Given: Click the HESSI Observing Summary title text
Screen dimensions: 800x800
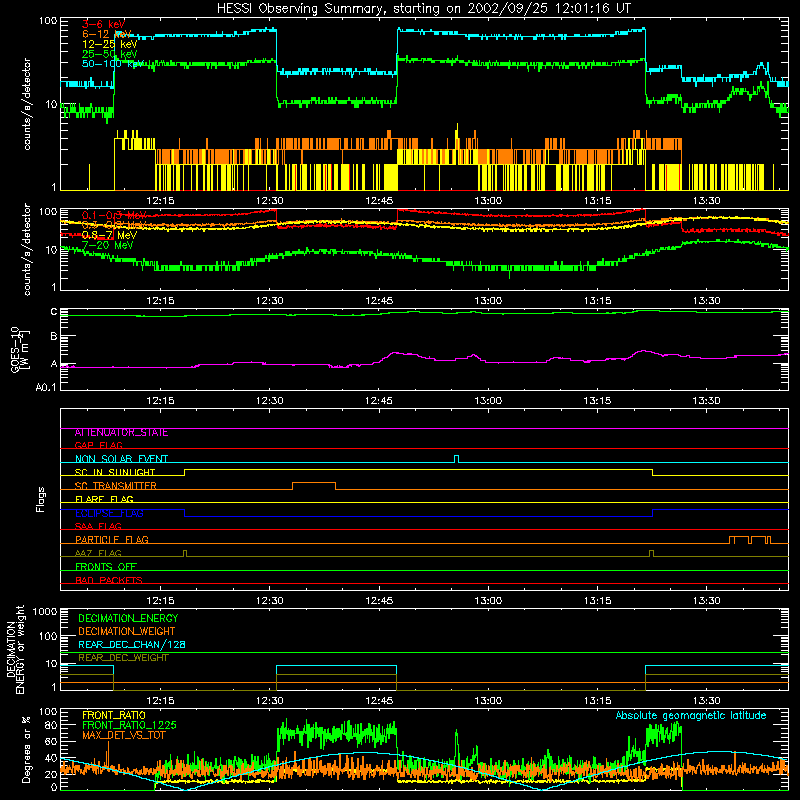Looking at the screenshot, I should (x=424, y=9).
